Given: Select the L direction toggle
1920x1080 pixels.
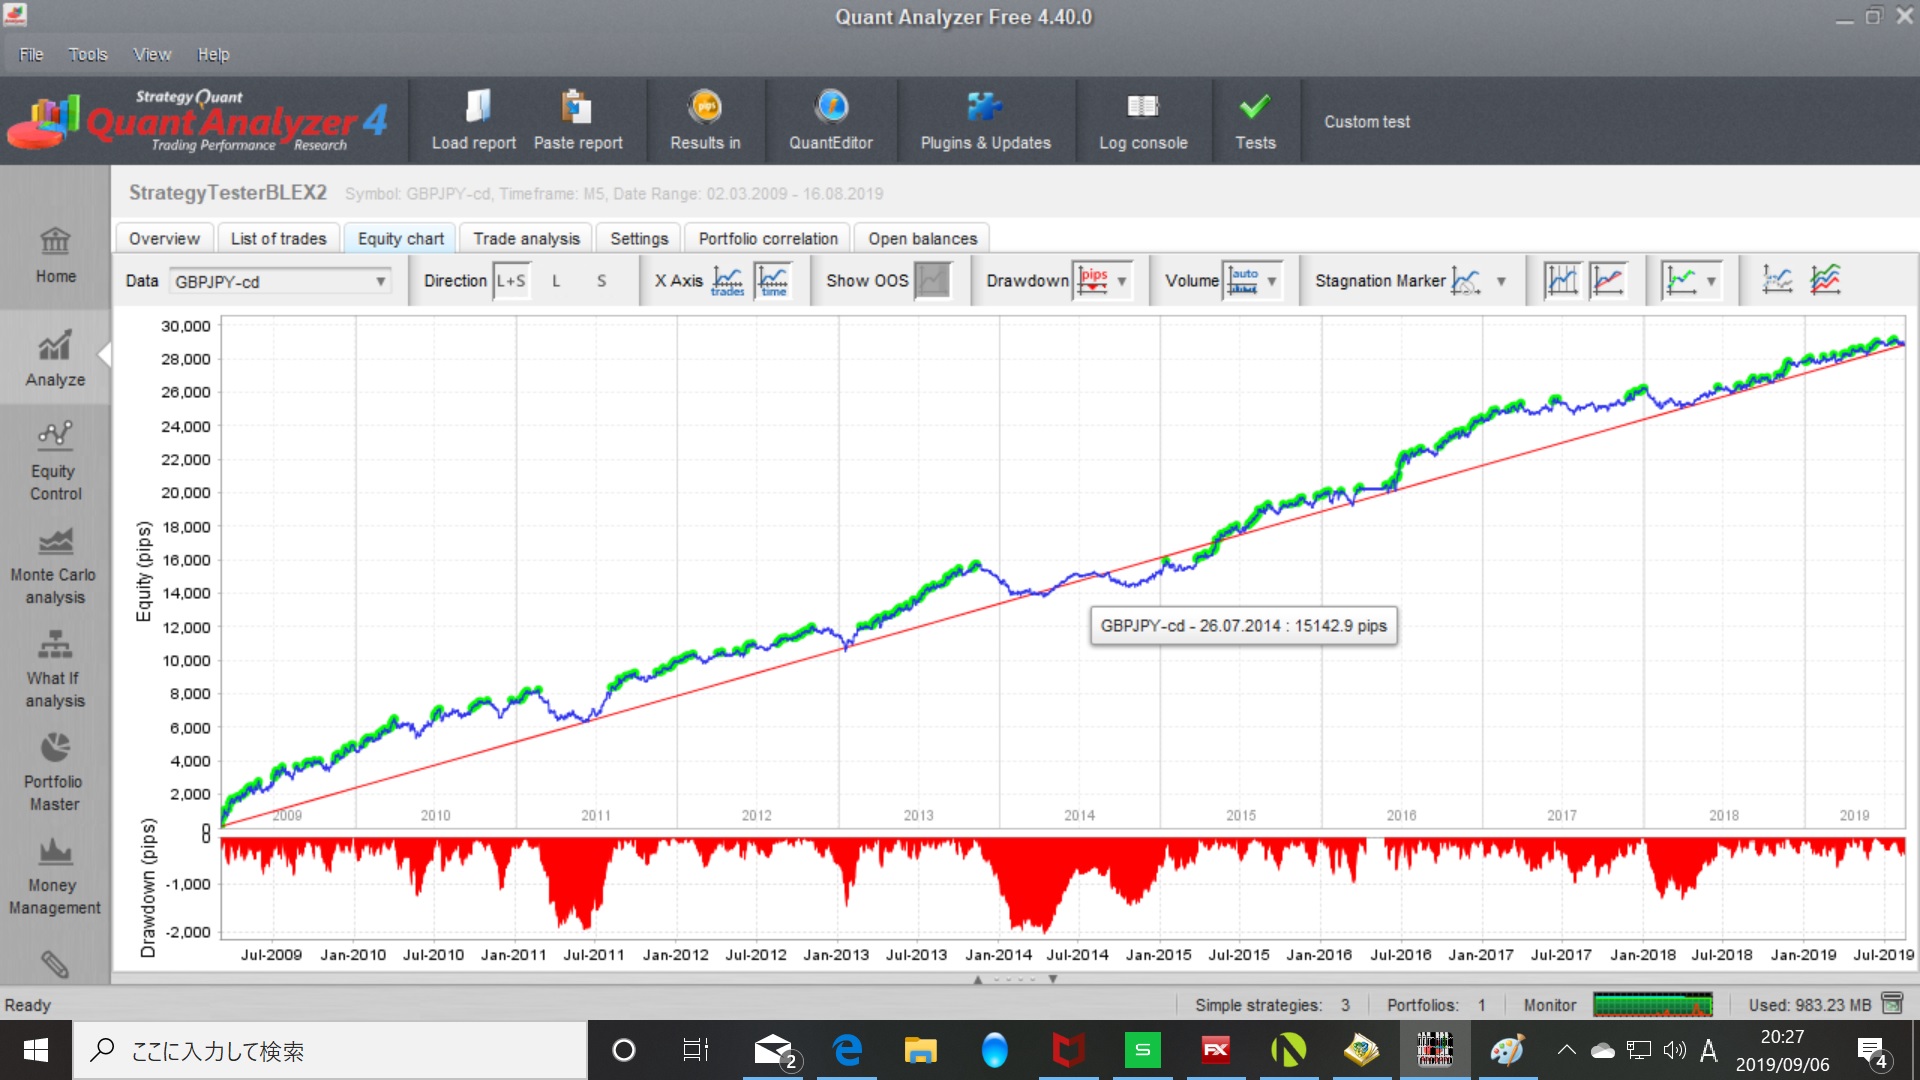Looking at the screenshot, I should coord(556,281).
